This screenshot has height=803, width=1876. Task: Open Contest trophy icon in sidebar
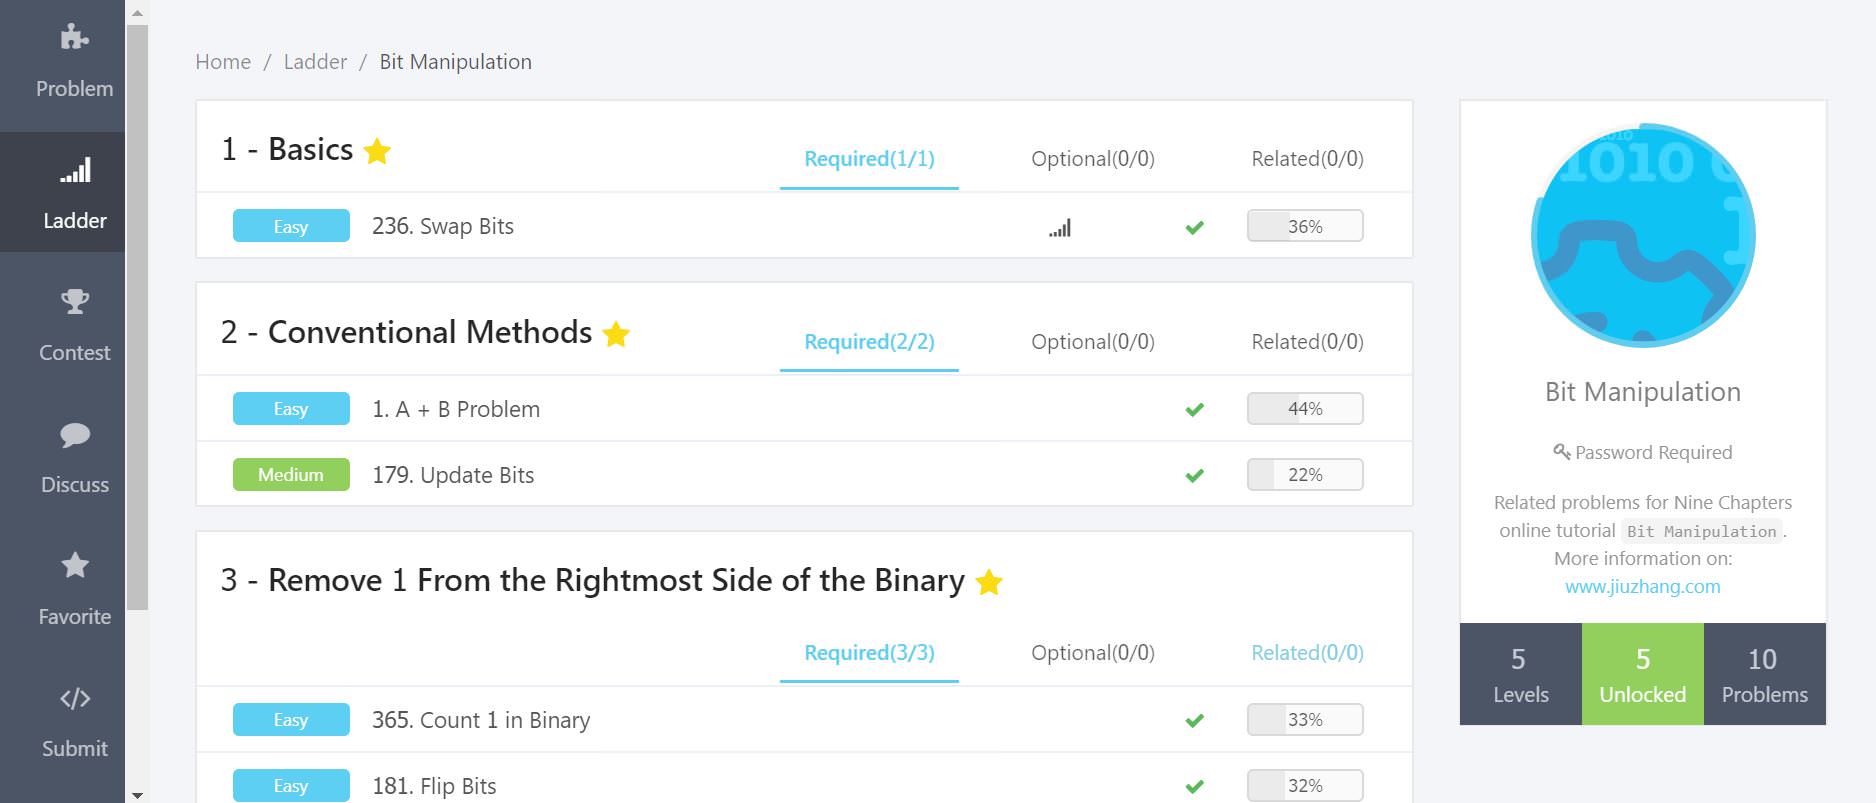coord(74,301)
